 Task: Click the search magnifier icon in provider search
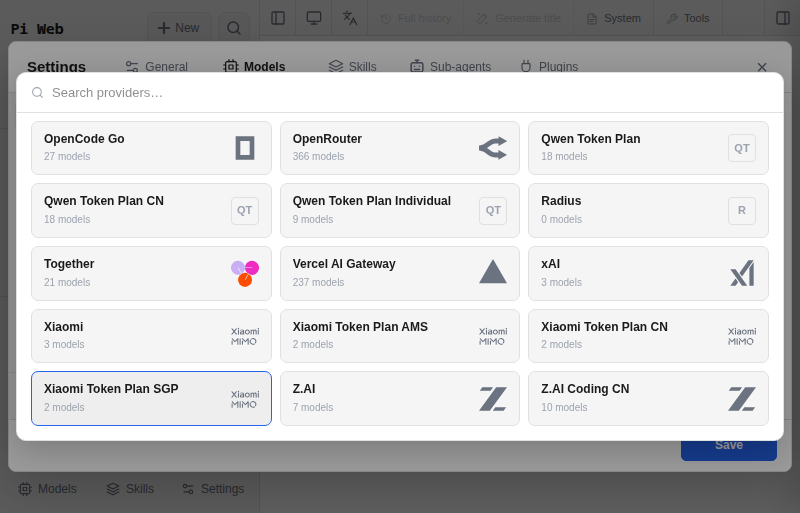pyautogui.click(x=37, y=92)
